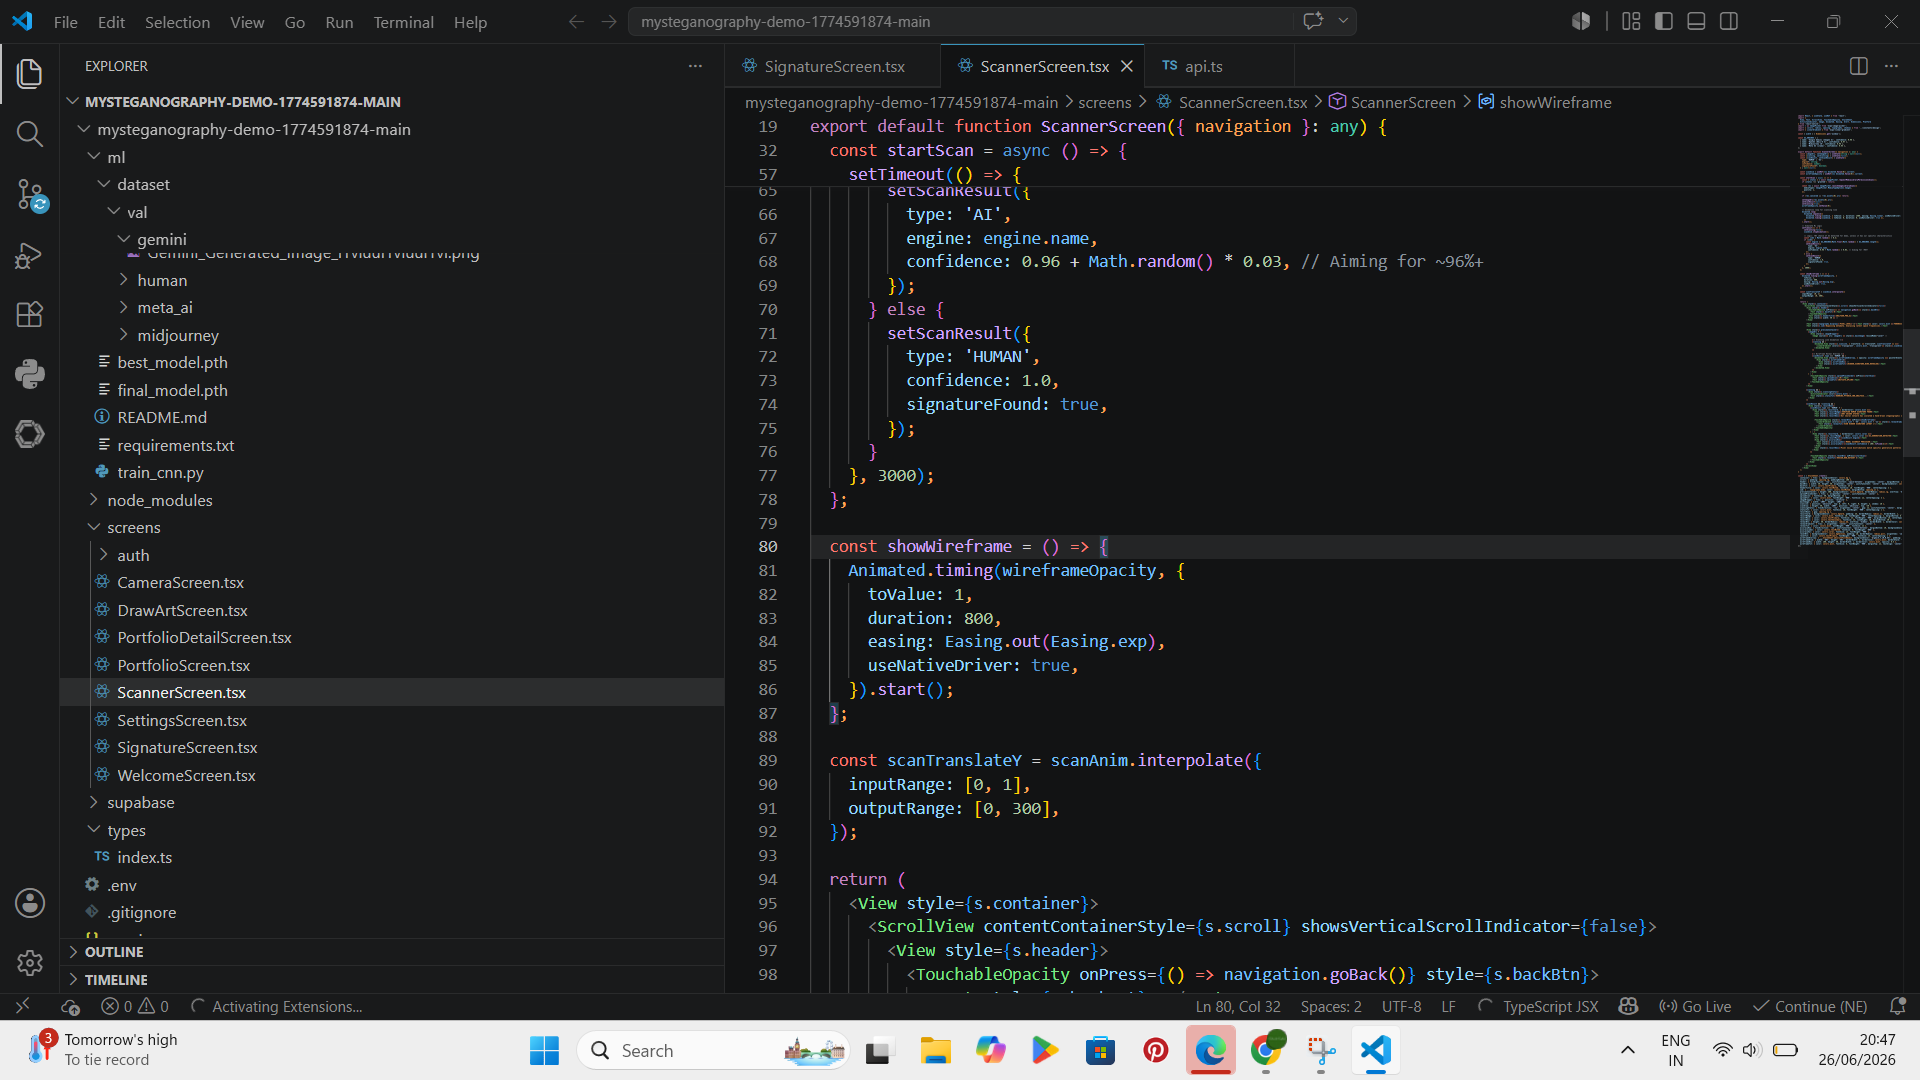Open Source Control view
The width and height of the screenshot is (1920, 1080).
[30, 195]
